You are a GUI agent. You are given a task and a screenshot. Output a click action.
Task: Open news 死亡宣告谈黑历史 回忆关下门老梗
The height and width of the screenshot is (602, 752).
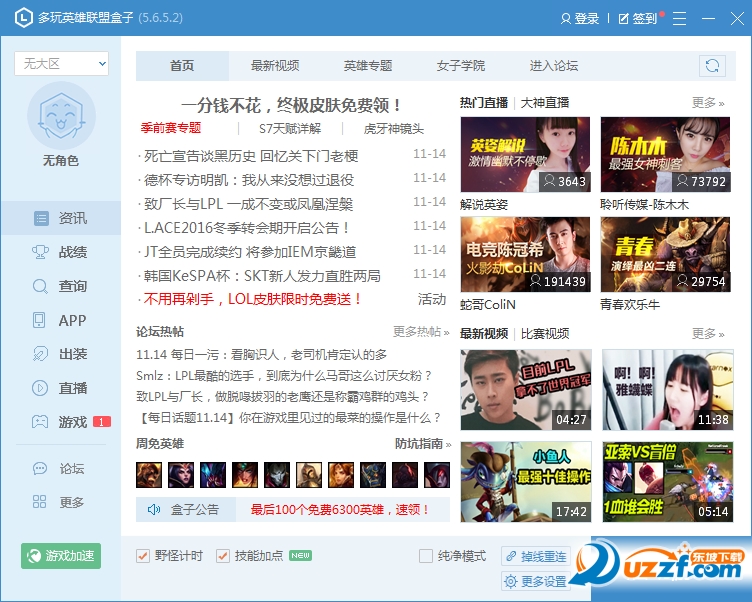click(x=251, y=156)
